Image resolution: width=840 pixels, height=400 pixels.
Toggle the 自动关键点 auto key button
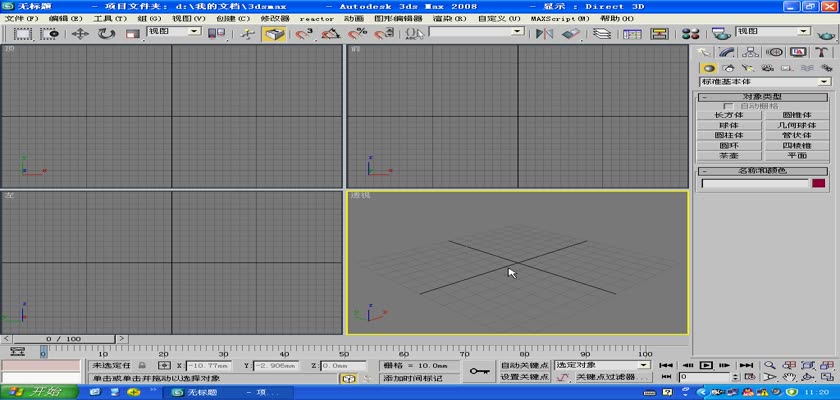pyautogui.click(x=524, y=365)
